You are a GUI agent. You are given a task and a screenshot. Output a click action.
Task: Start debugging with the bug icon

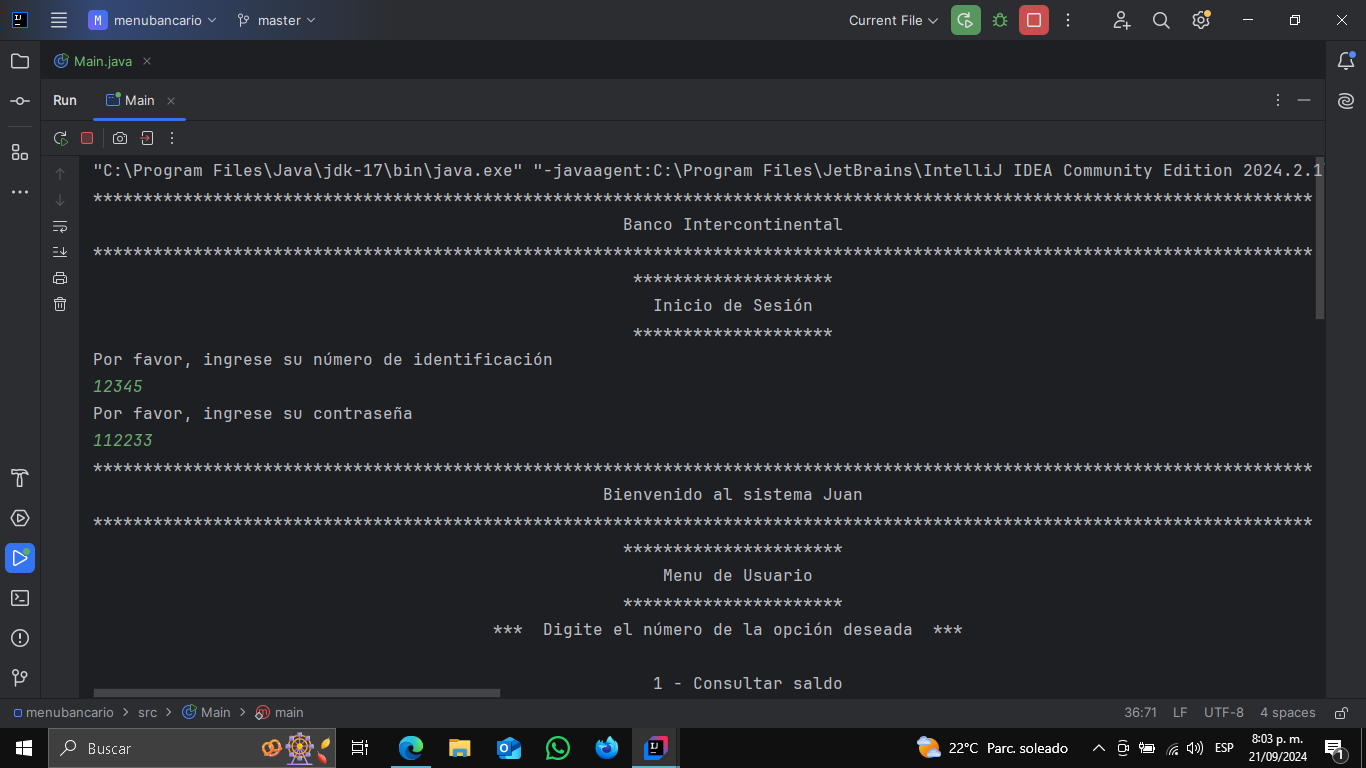[1000, 20]
